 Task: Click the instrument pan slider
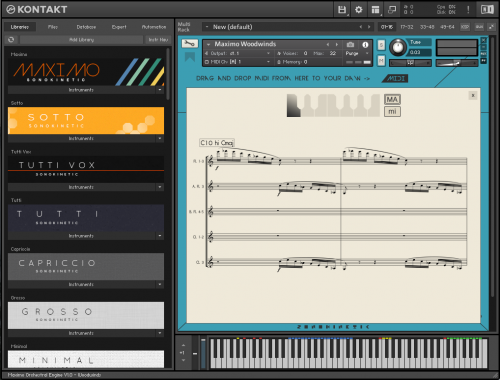(x=410, y=63)
